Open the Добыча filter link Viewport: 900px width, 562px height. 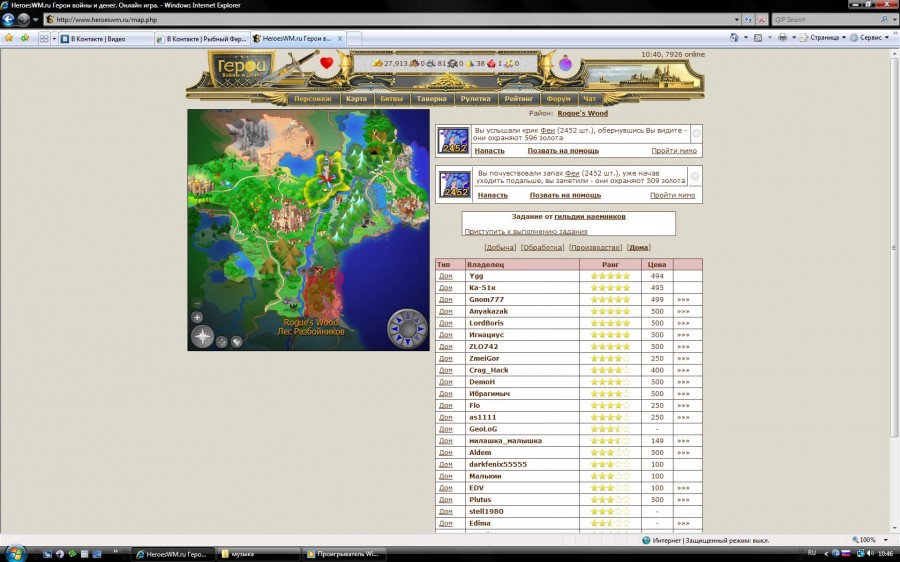[500, 247]
